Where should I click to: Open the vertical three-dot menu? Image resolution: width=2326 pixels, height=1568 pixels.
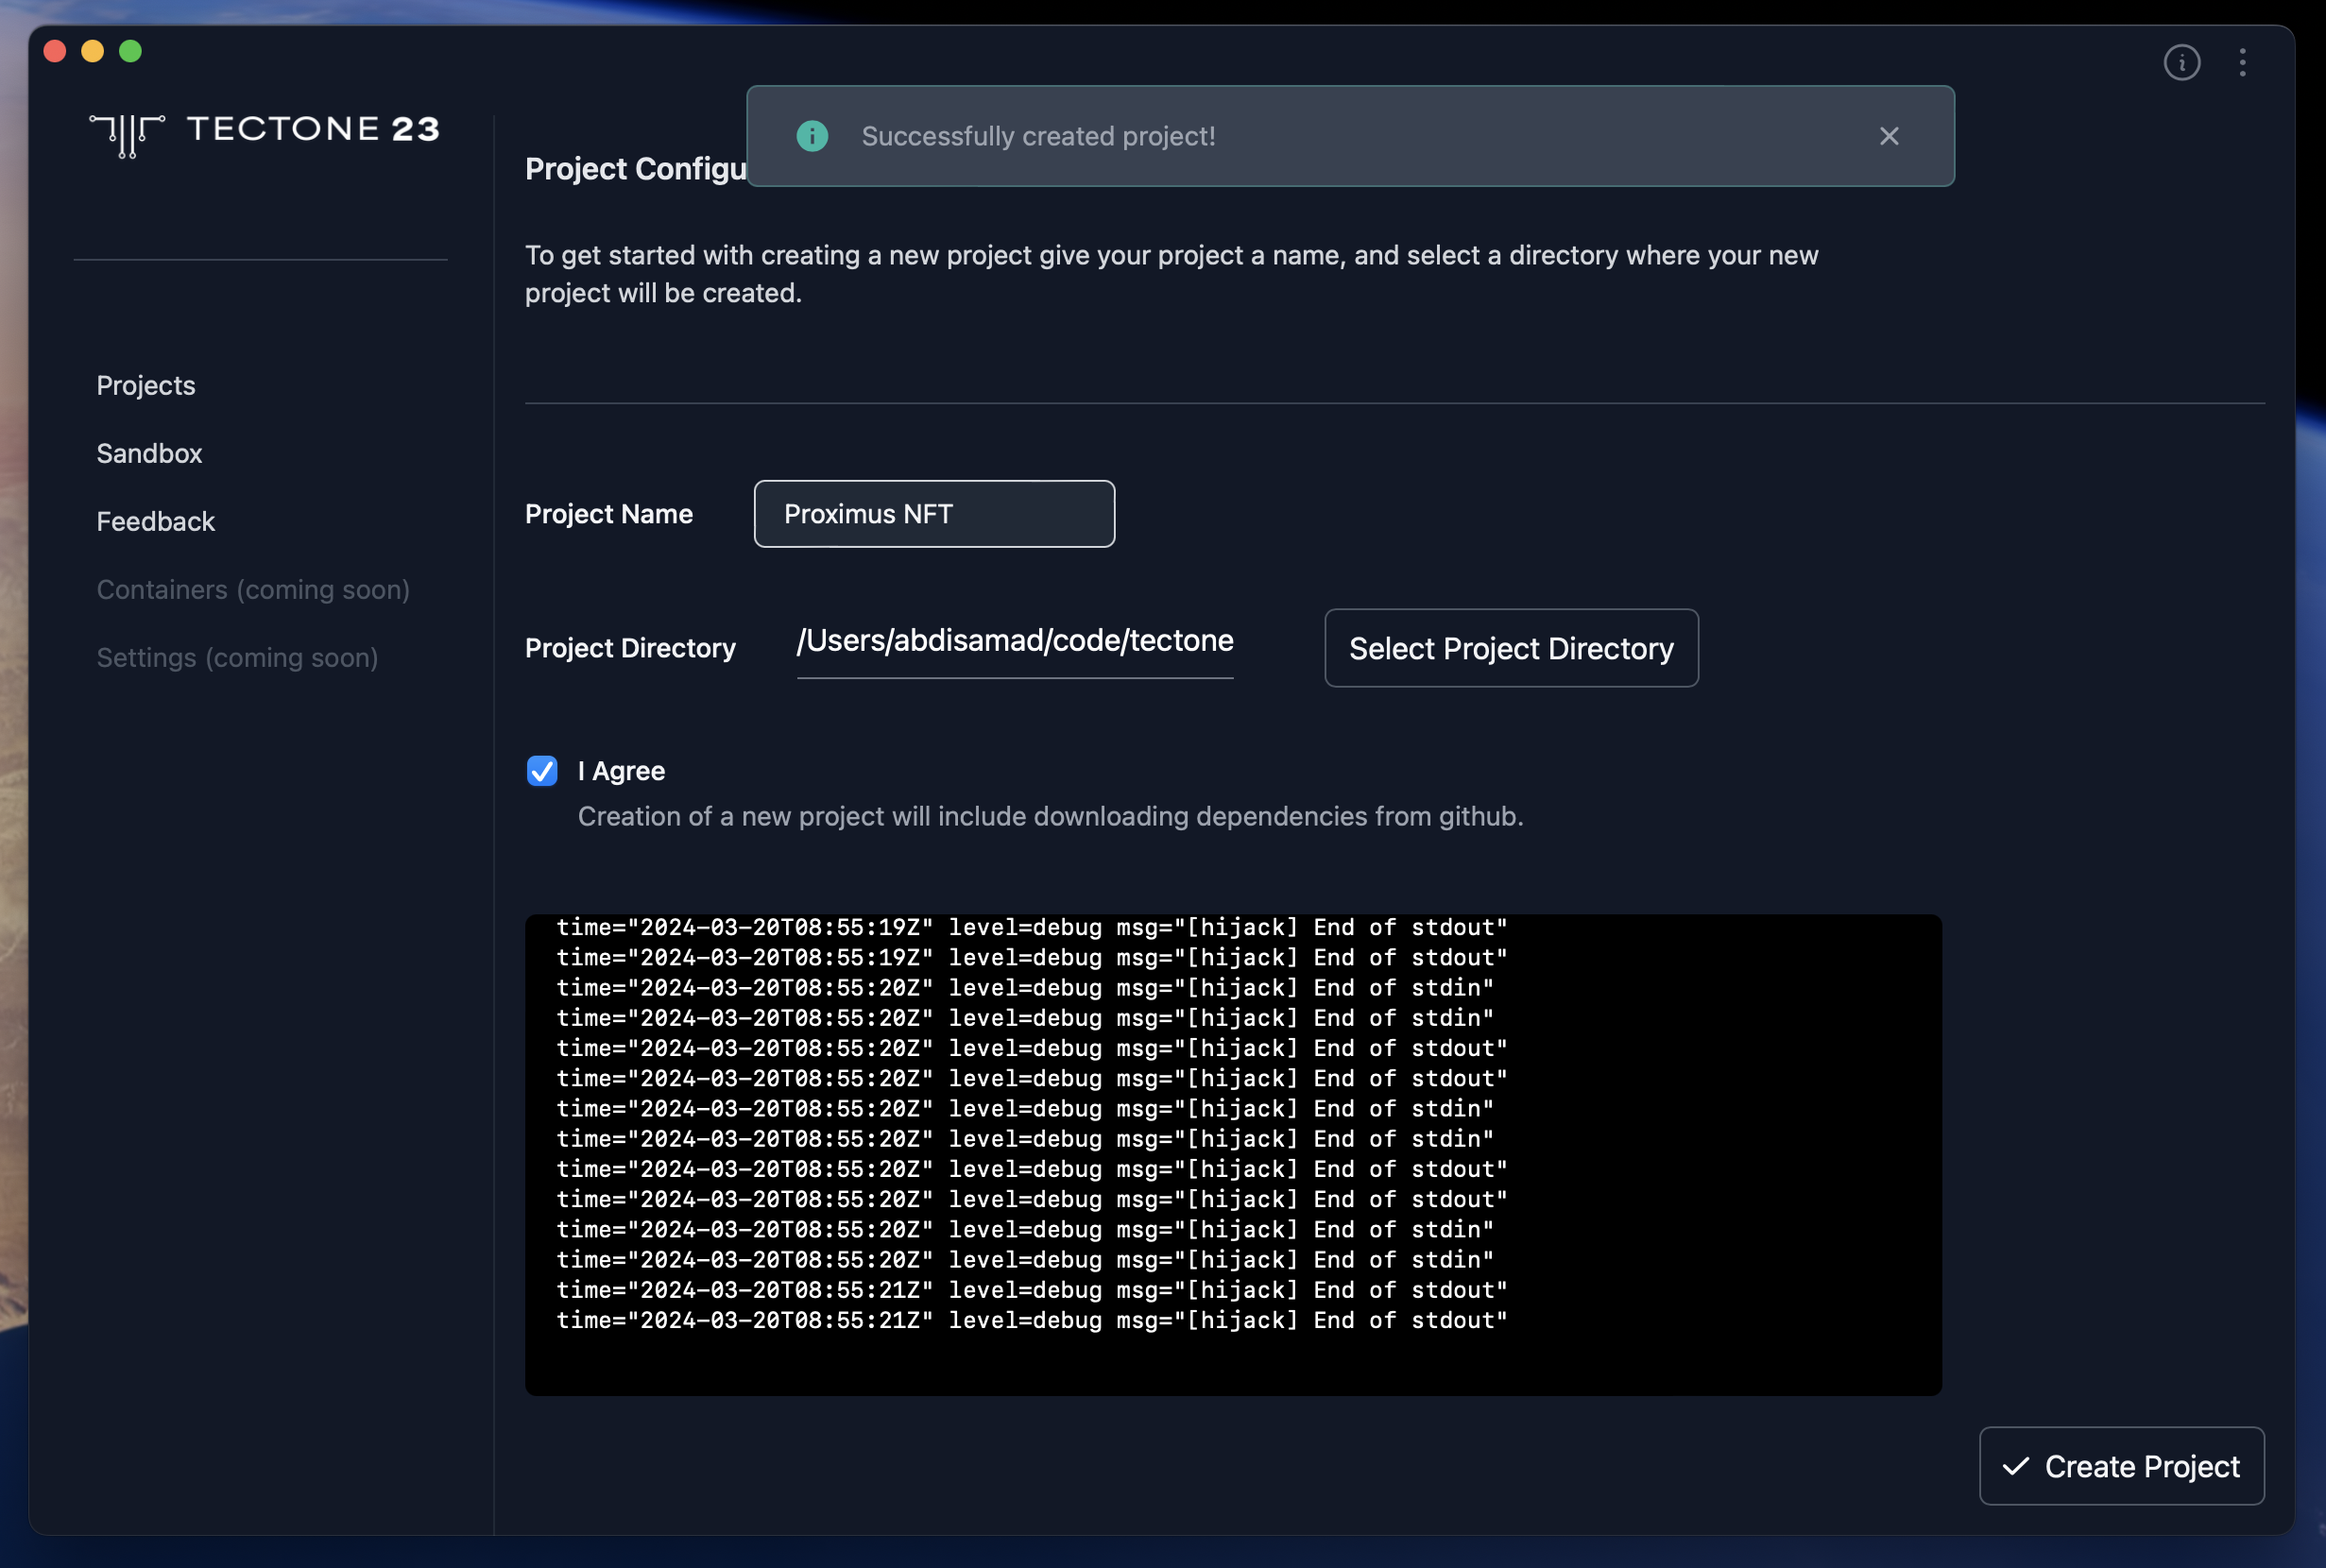tap(2243, 63)
